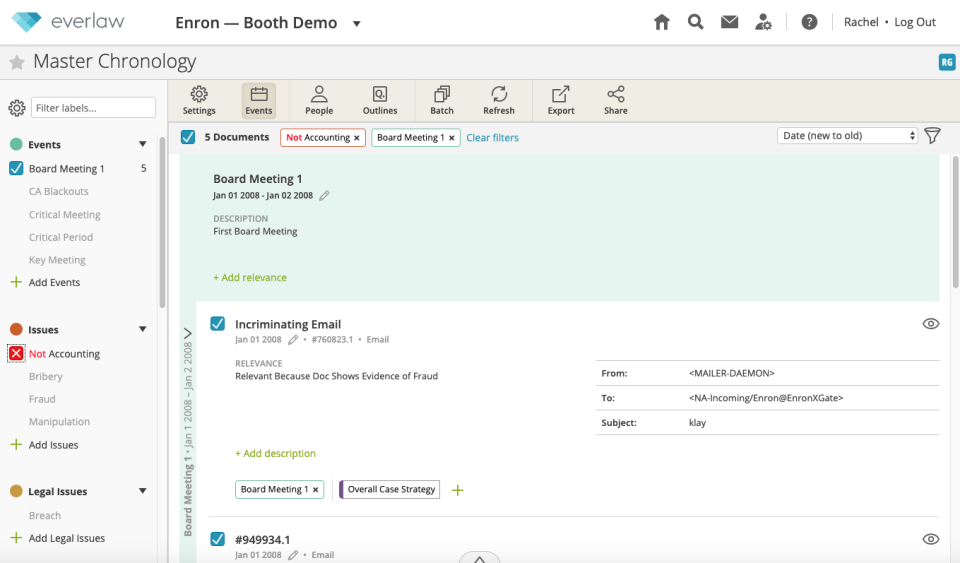
Task: Export the chronology
Action: click(561, 101)
